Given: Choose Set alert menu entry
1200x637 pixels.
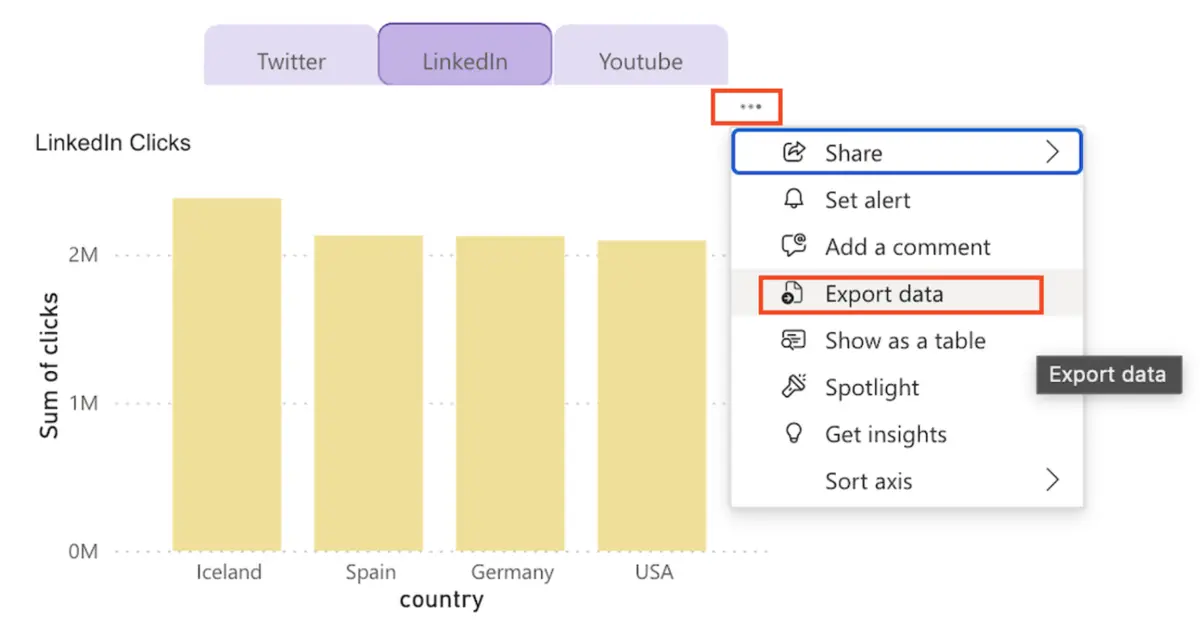Looking at the screenshot, I should click(x=908, y=199).
